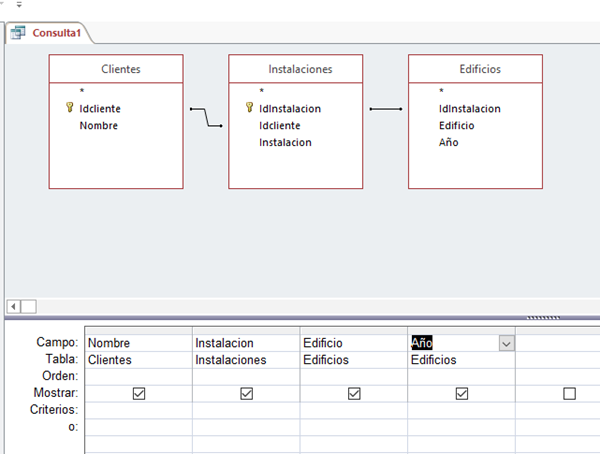
Task: Select the asterisk field in Edificios table
Action: tap(441, 91)
